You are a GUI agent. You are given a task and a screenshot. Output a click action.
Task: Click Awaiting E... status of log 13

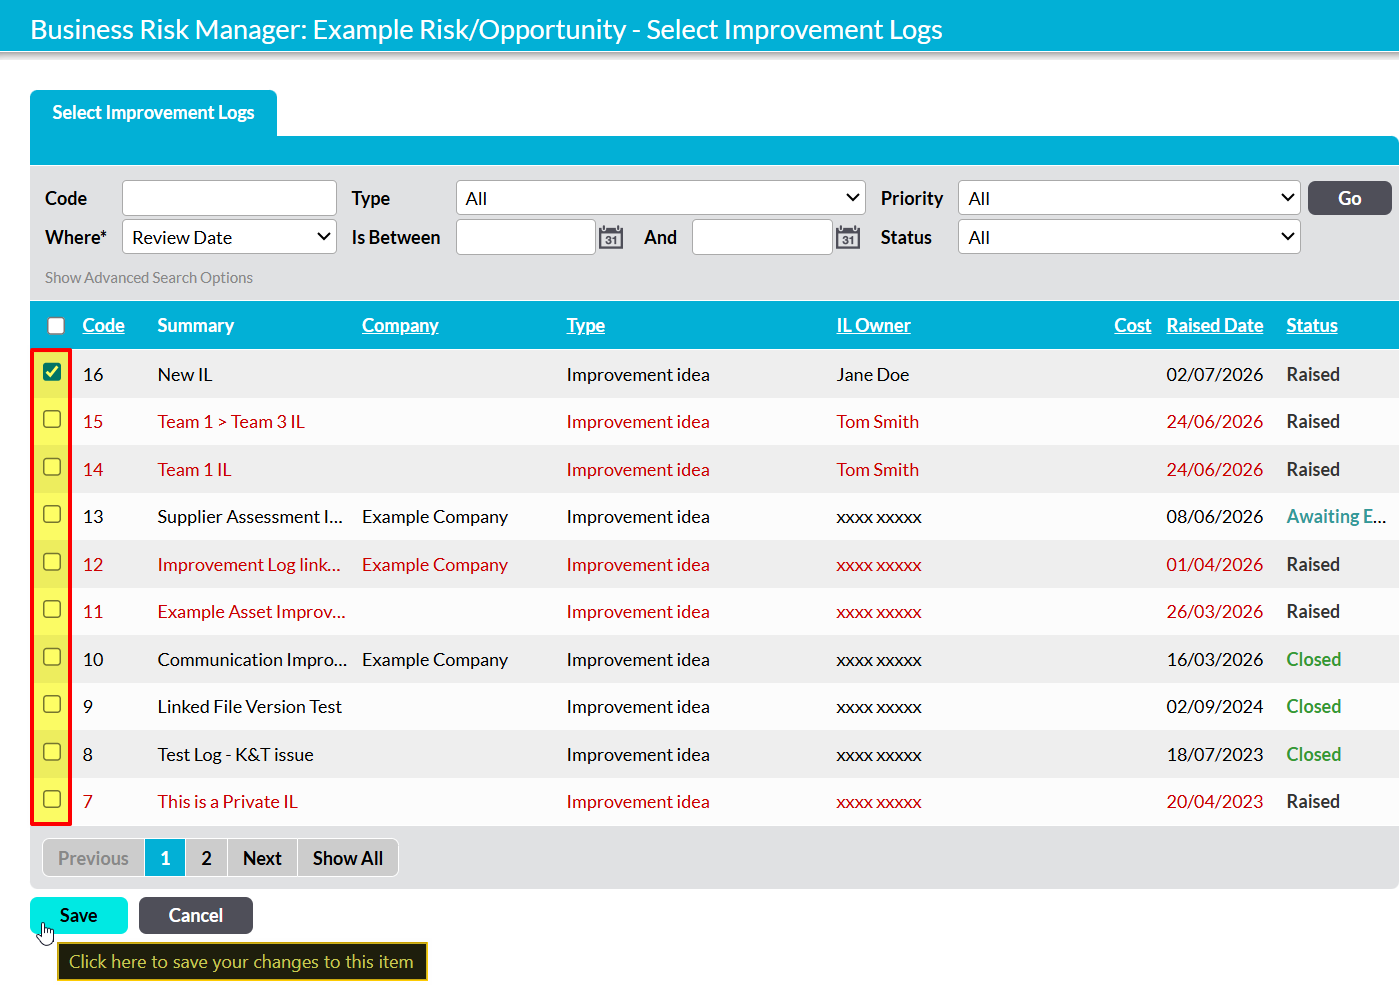pyautogui.click(x=1336, y=517)
